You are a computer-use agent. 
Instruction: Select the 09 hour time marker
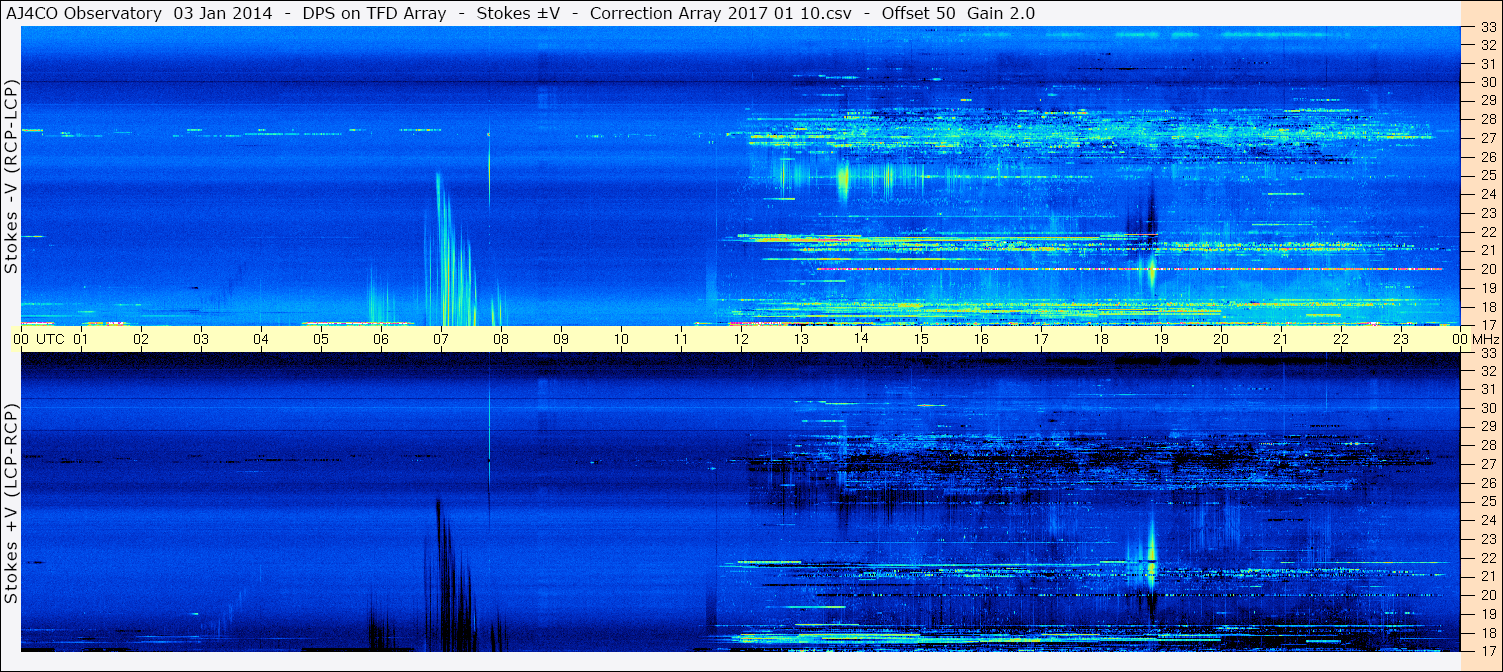click(x=561, y=339)
